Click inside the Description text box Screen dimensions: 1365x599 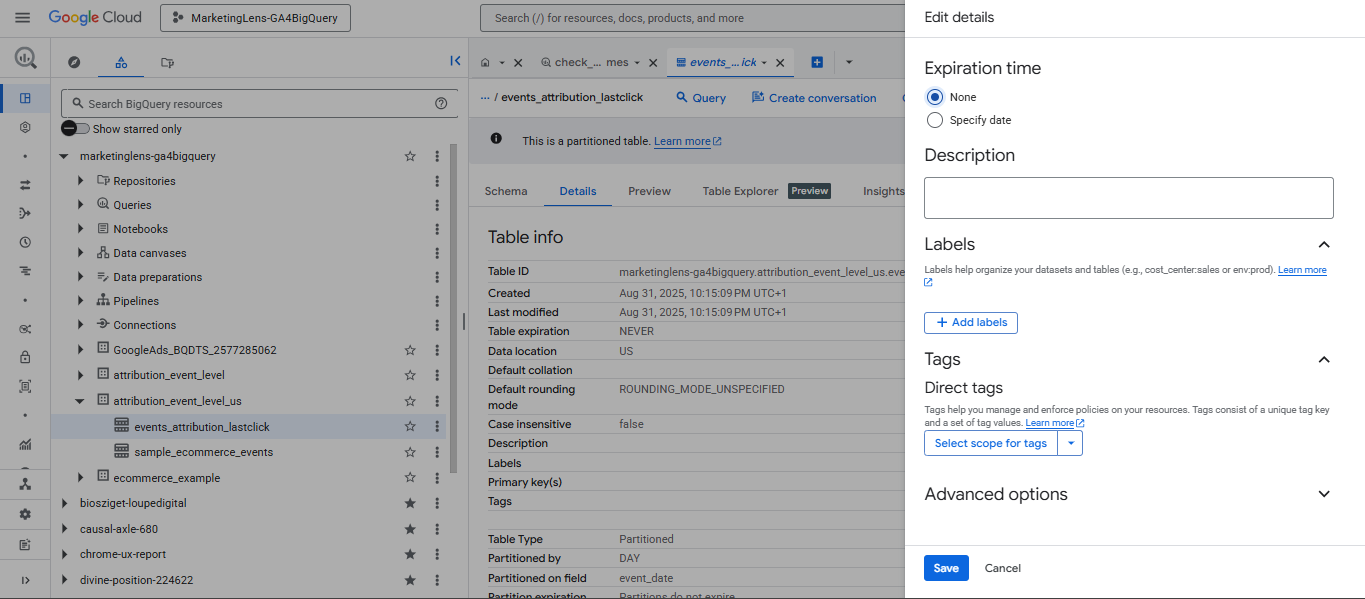coord(1128,197)
